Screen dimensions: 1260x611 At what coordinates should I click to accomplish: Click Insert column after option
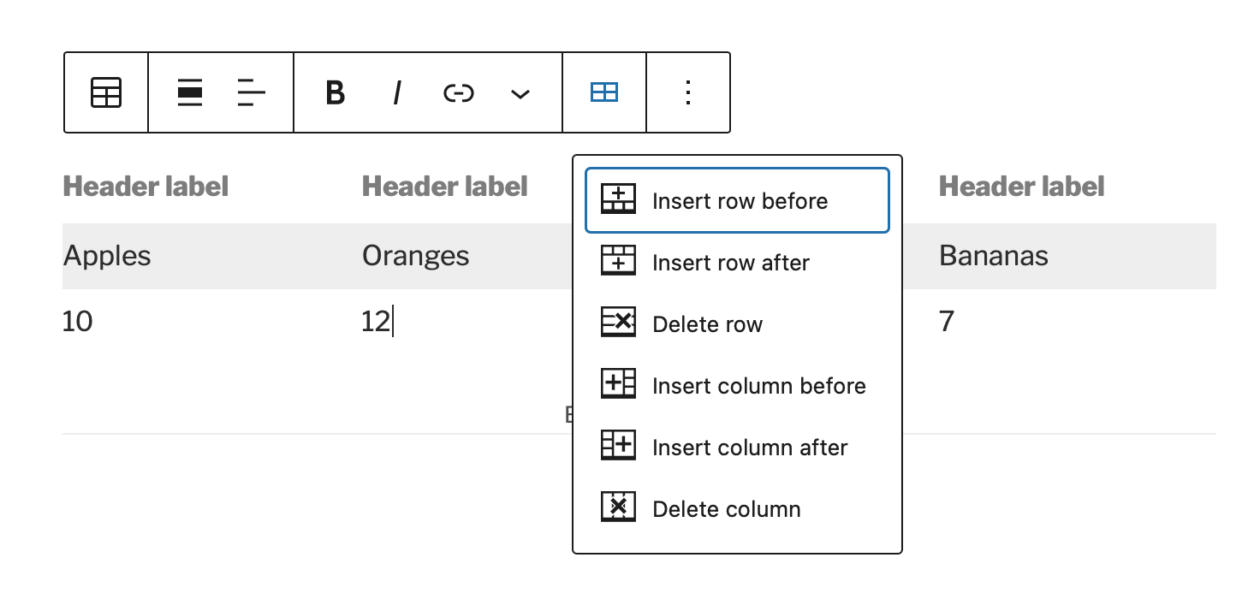tap(749, 448)
